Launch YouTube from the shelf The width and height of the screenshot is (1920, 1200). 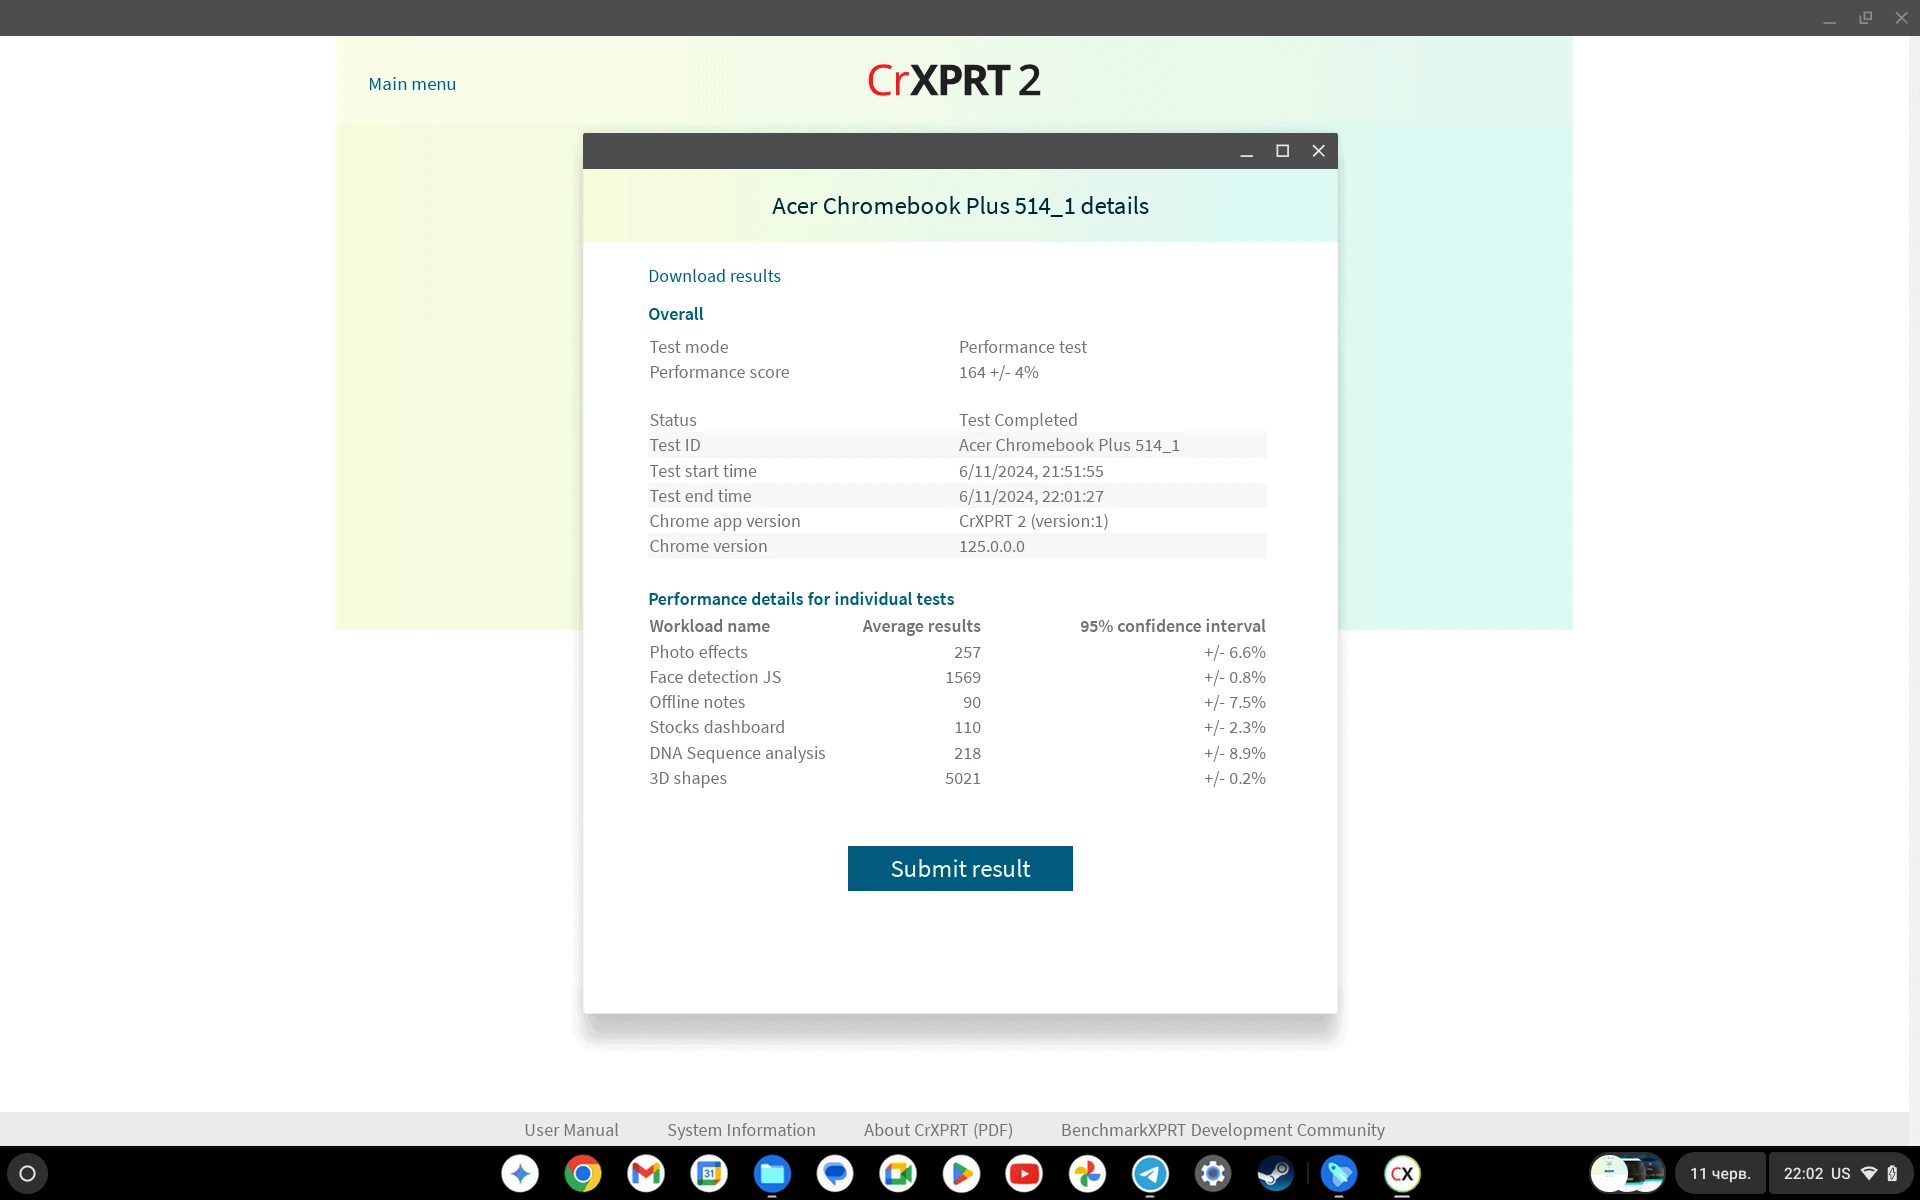tap(1024, 1173)
